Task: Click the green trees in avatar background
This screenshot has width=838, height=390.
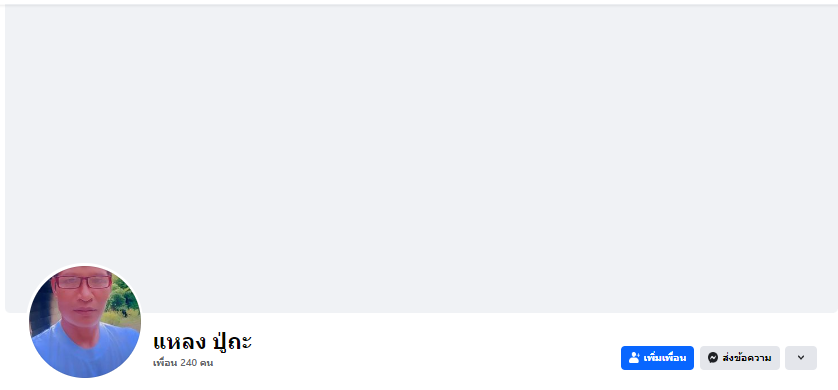Action: (x=124, y=299)
